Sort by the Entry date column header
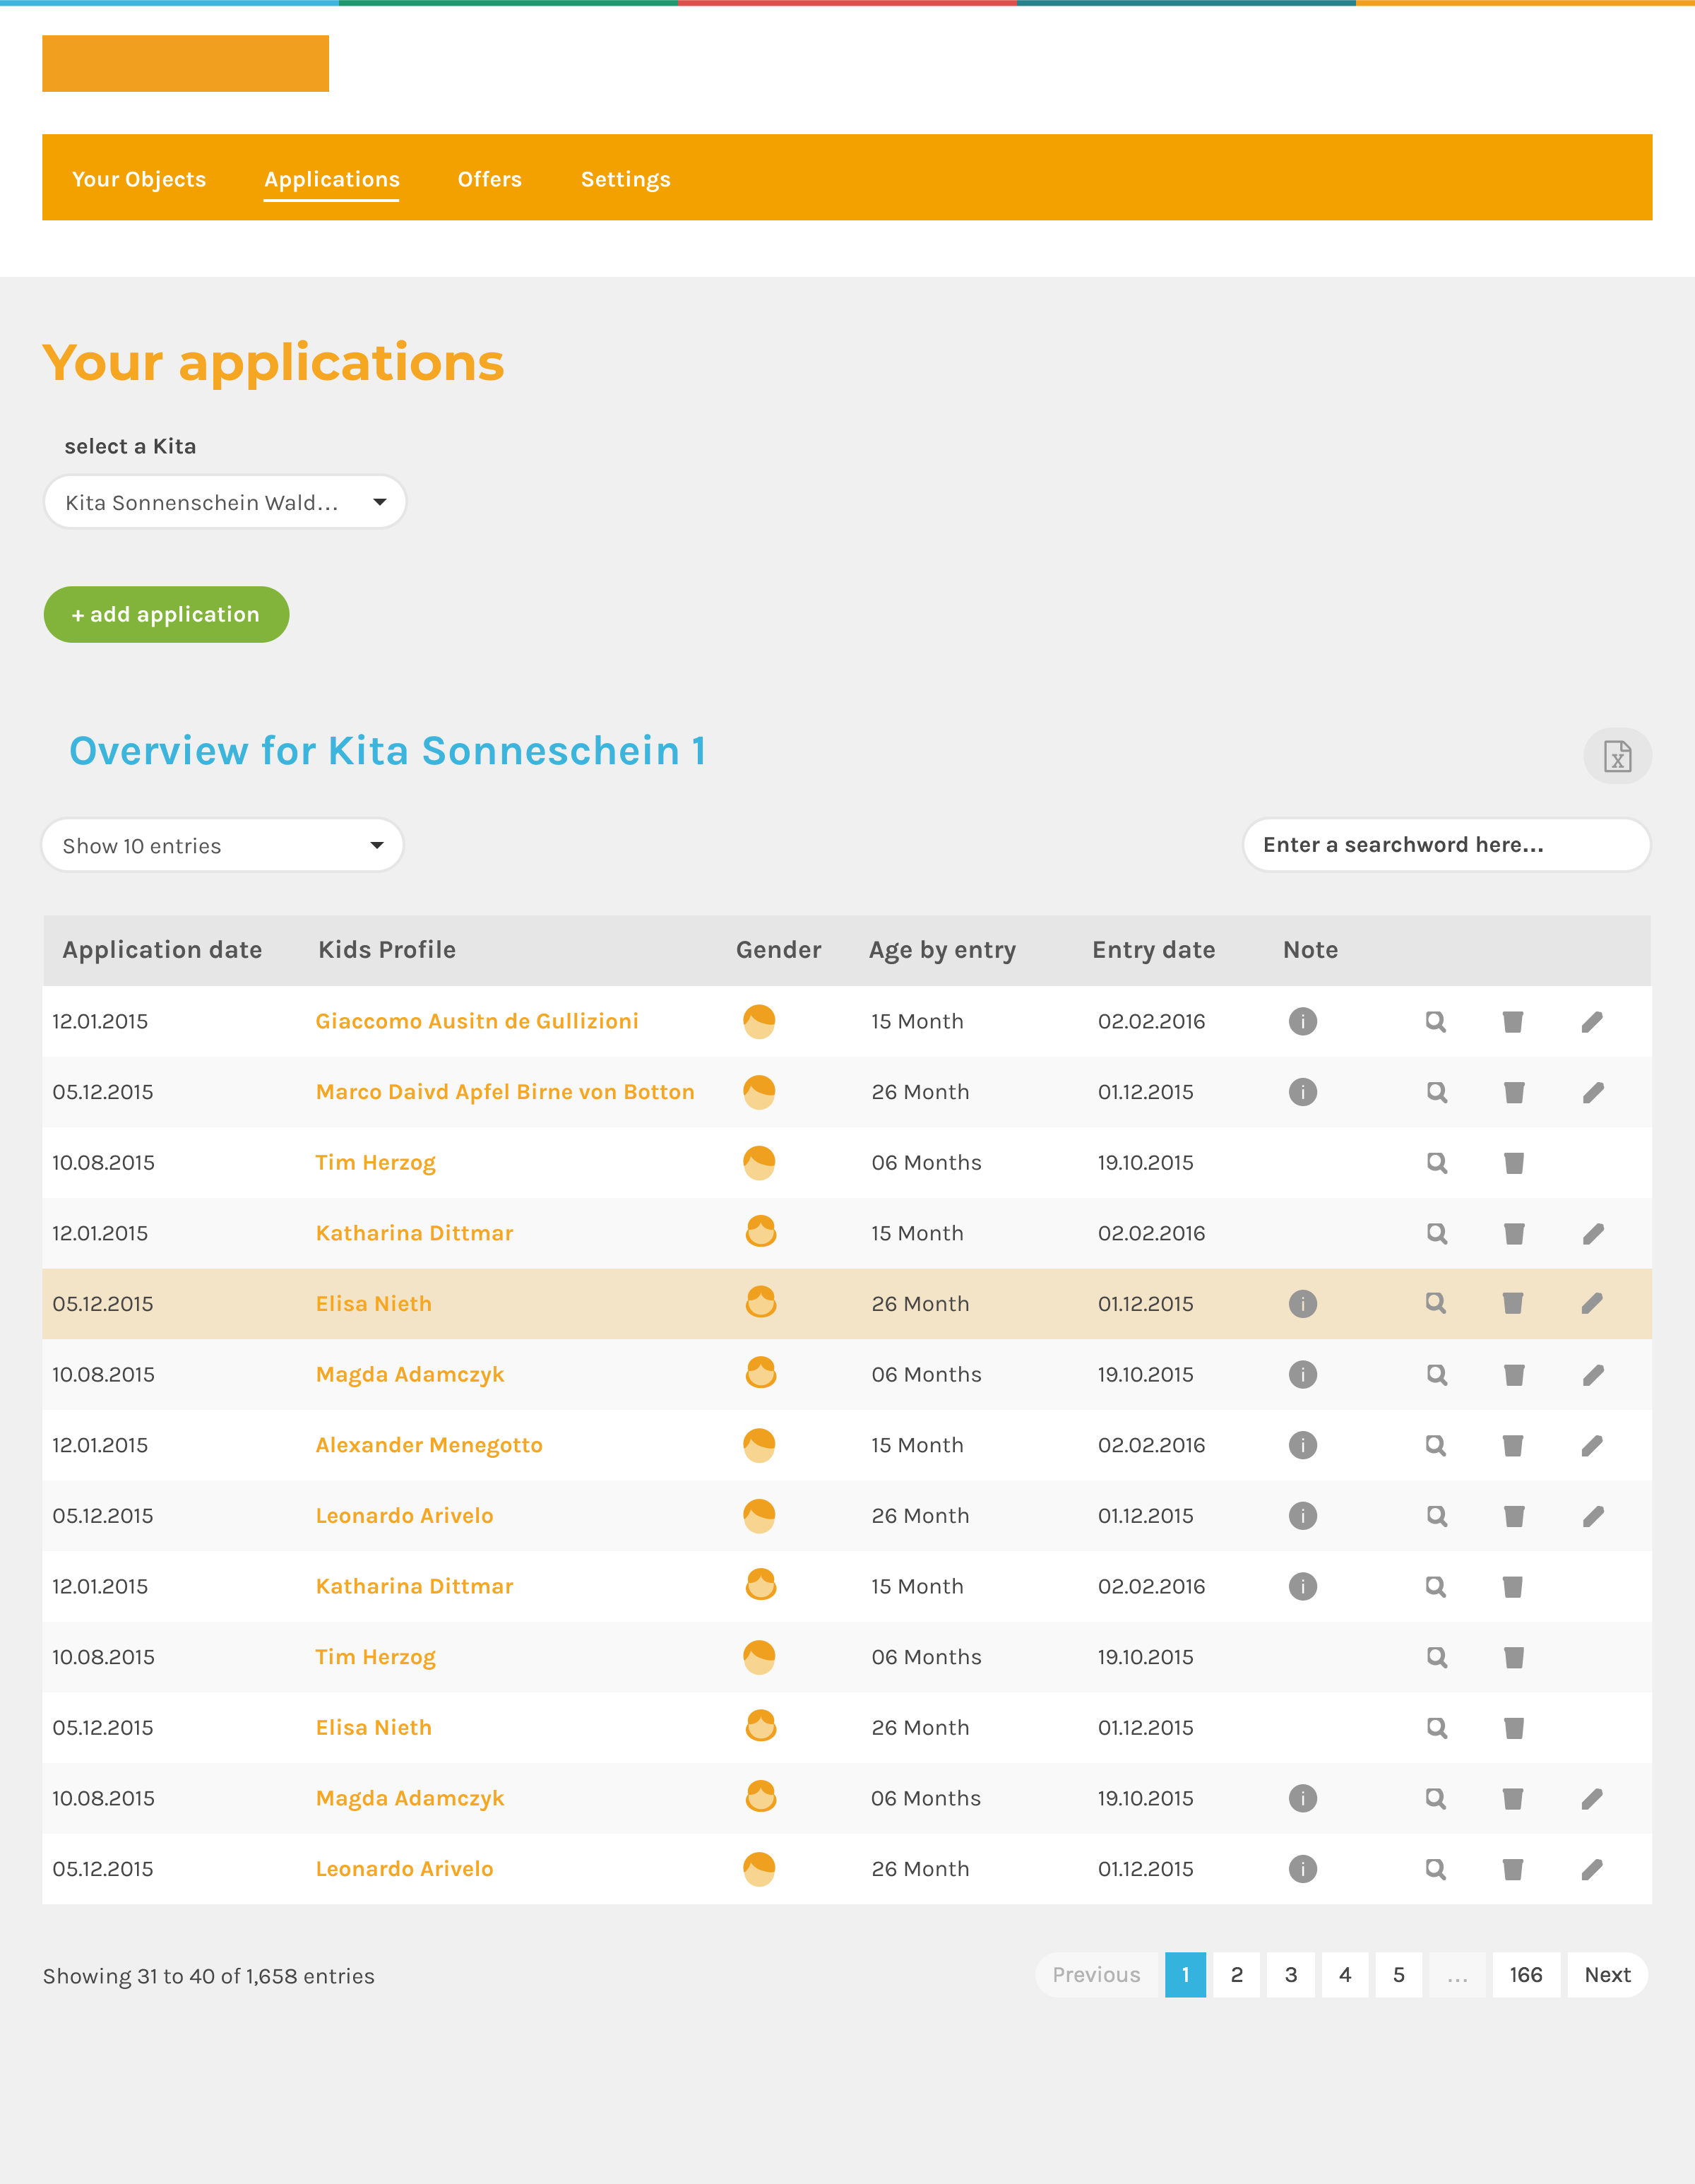Image resolution: width=1695 pixels, height=2184 pixels. [1153, 950]
